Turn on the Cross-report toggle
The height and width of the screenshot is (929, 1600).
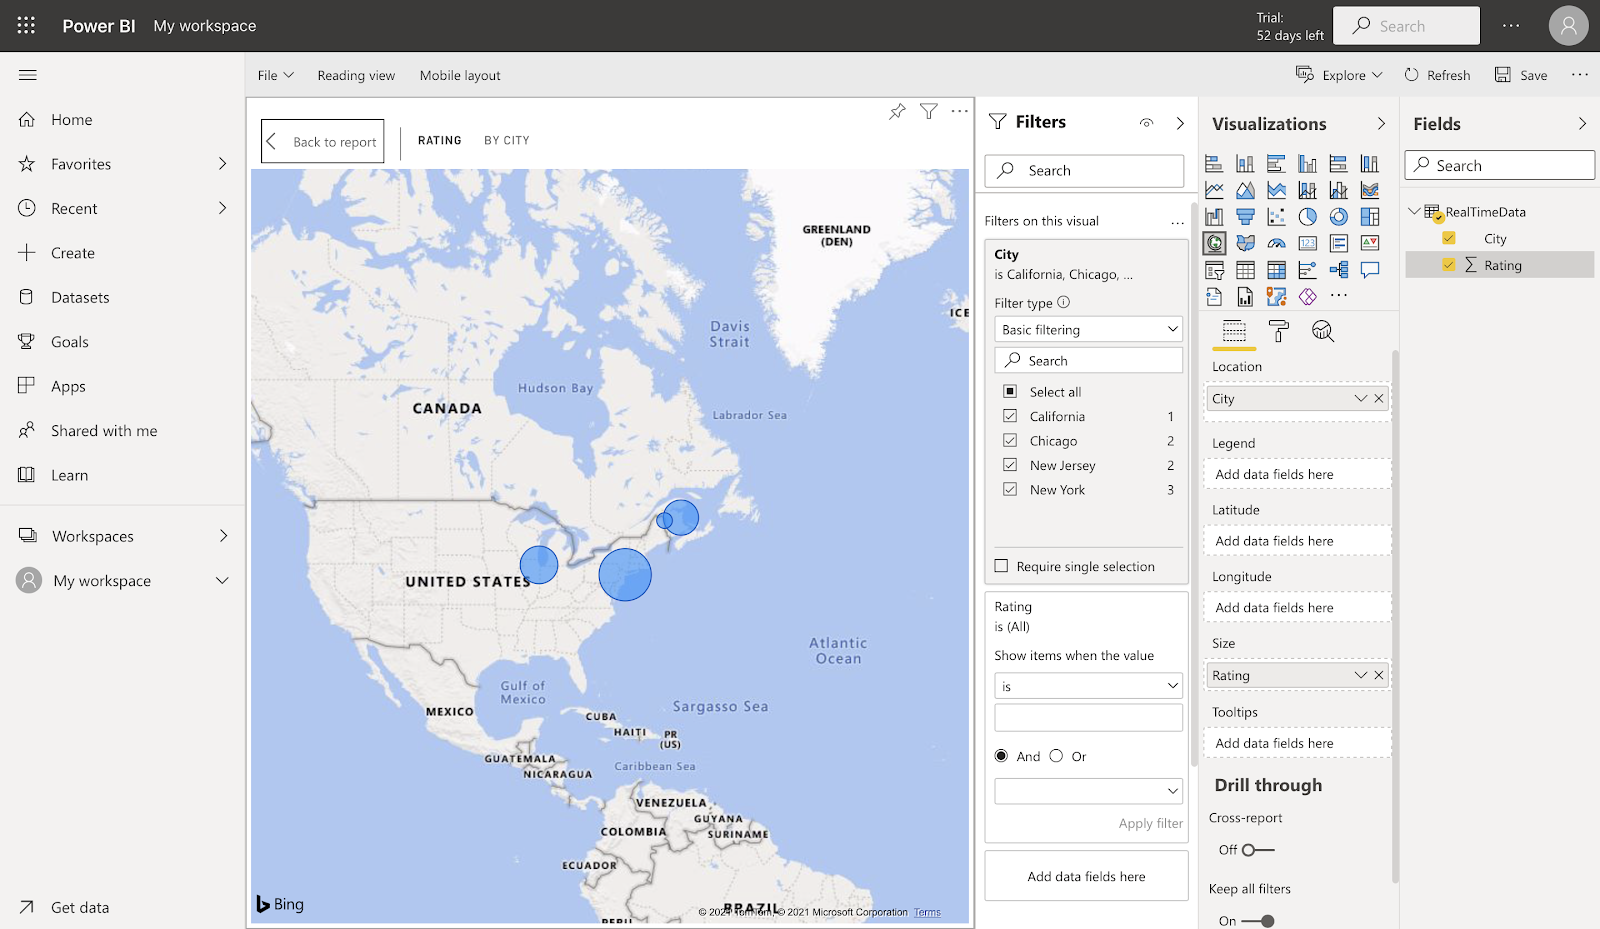click(1257, 850)
